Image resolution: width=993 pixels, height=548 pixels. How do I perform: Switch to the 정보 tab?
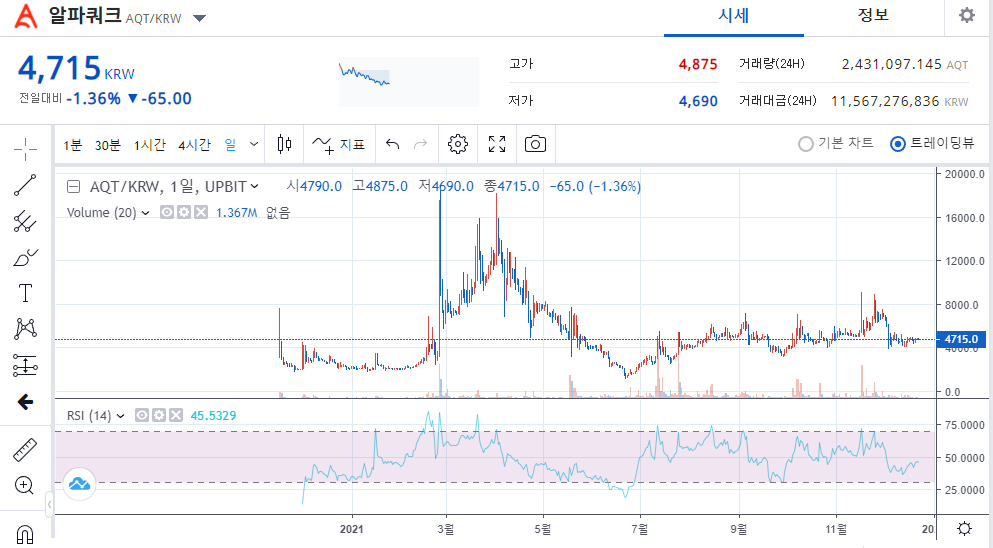873,16
